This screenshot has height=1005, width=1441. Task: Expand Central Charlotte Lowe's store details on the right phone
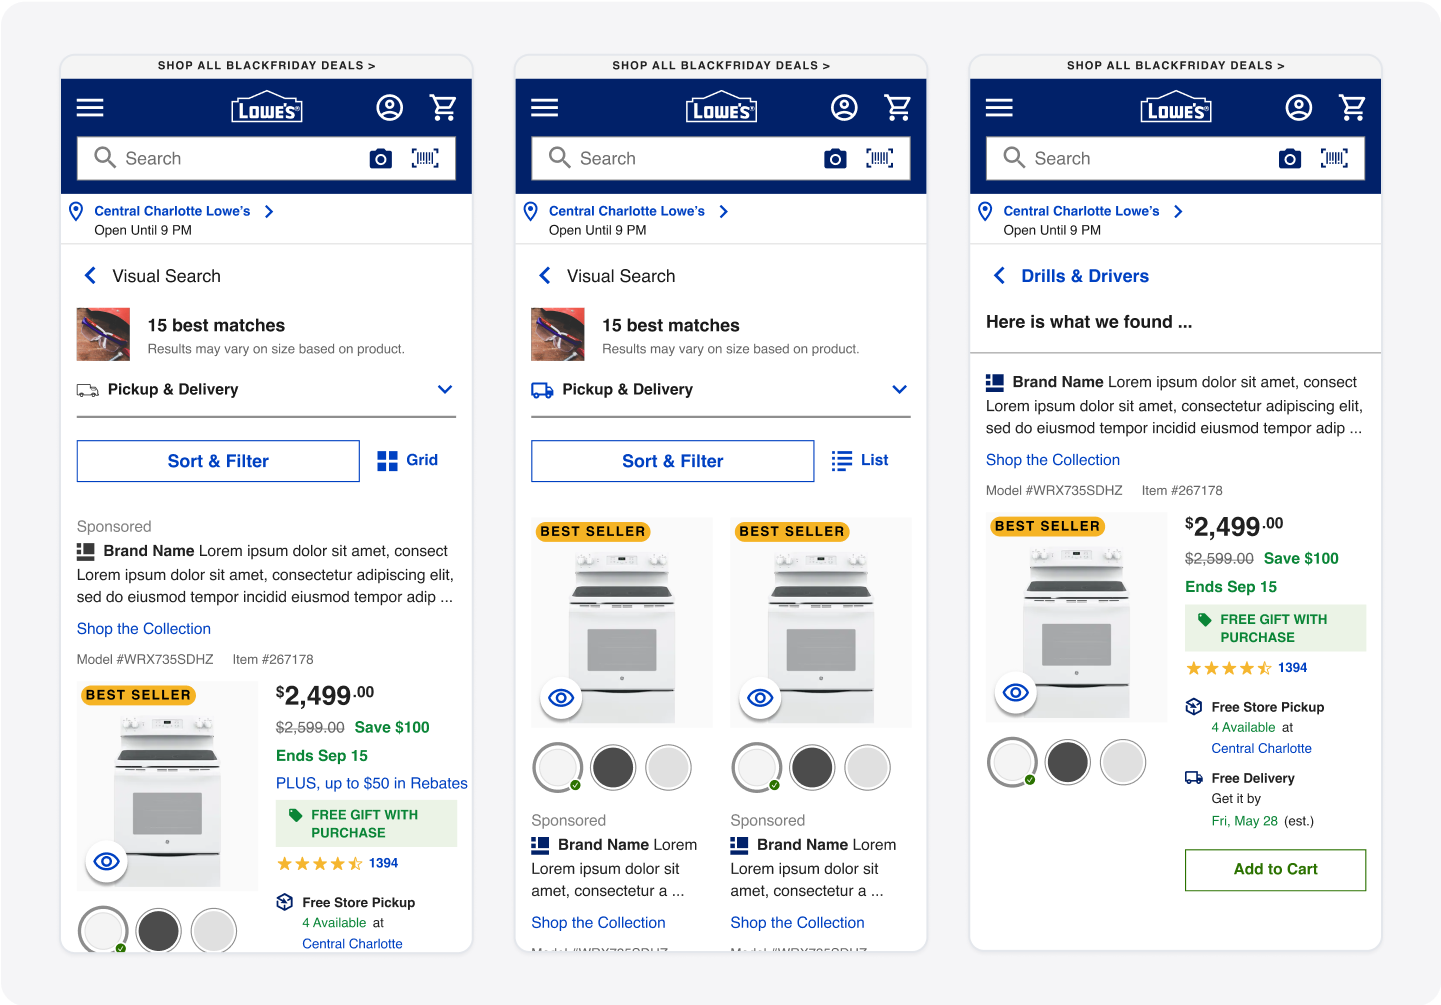(1179, 211)
